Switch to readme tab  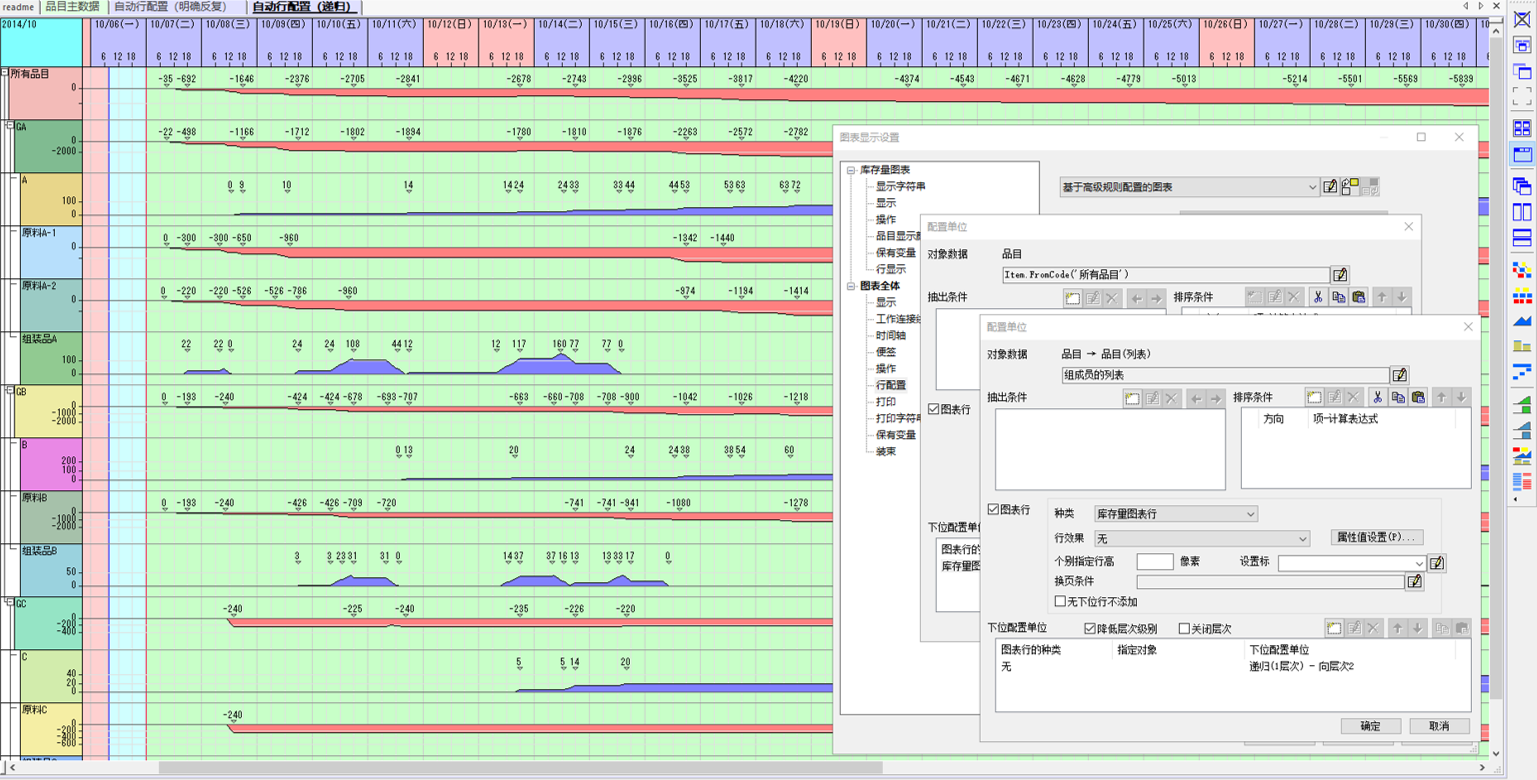19,7
